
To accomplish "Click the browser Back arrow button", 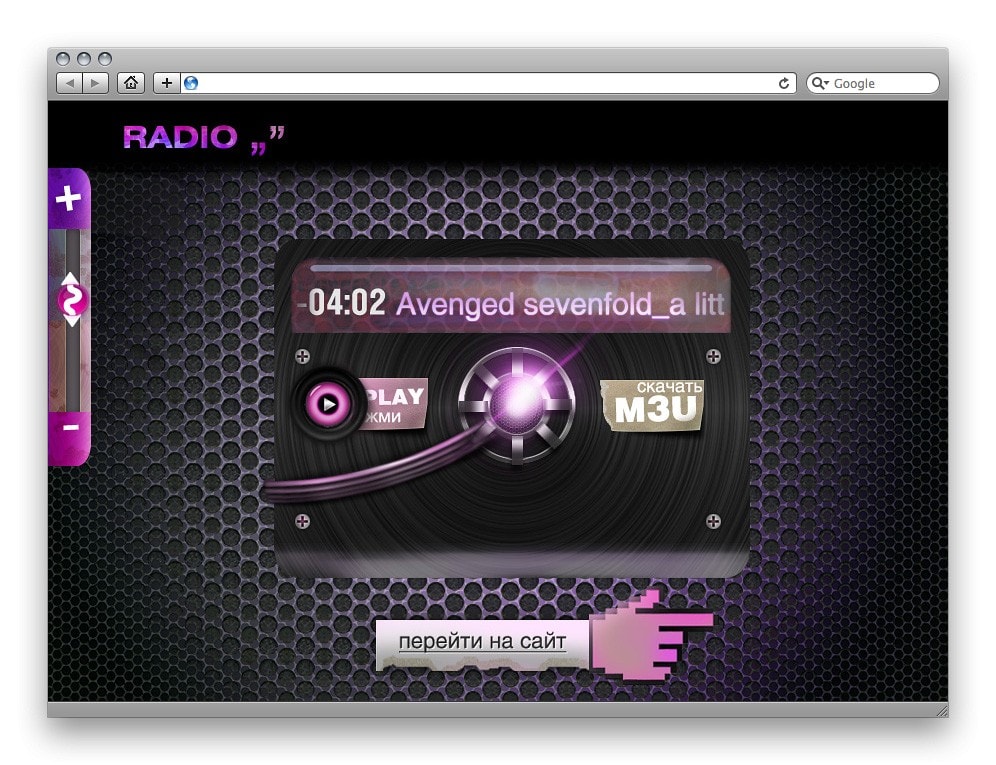I will pos(69,84).
